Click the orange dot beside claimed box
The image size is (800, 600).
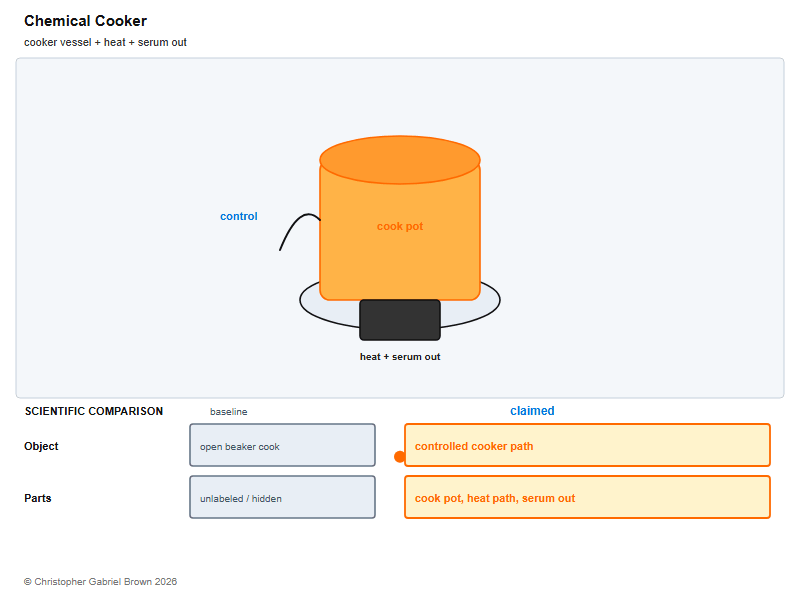click(x=400, y=457)
